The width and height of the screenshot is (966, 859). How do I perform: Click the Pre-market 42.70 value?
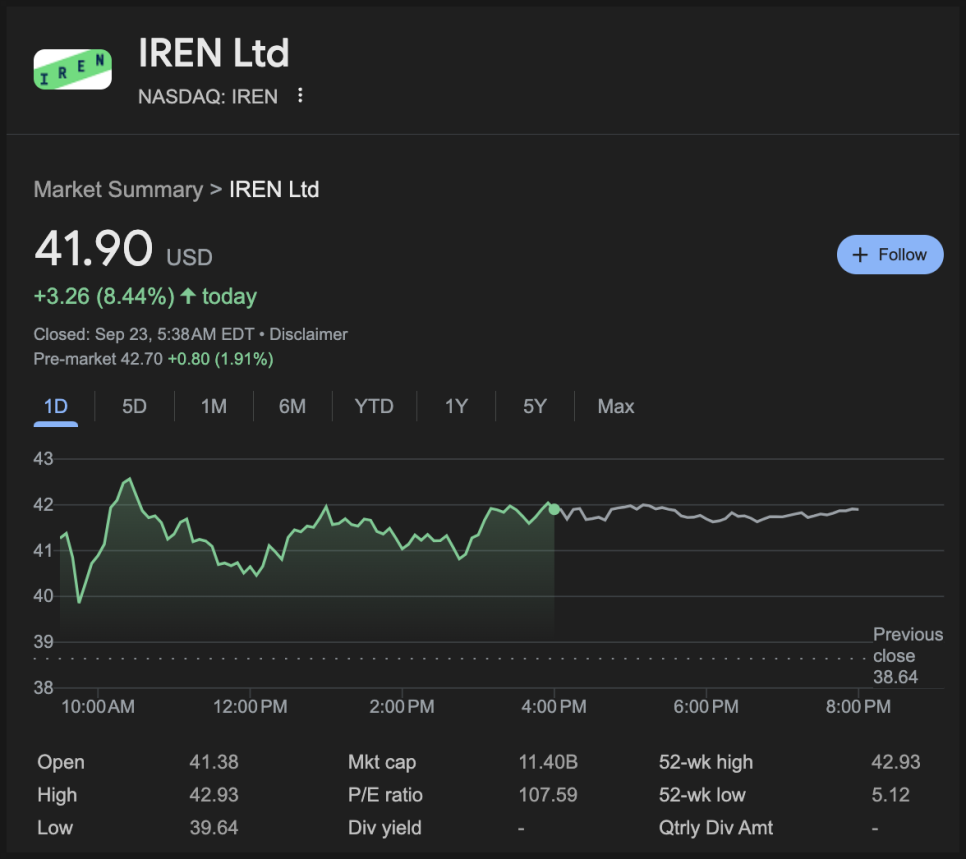[98, 359]
